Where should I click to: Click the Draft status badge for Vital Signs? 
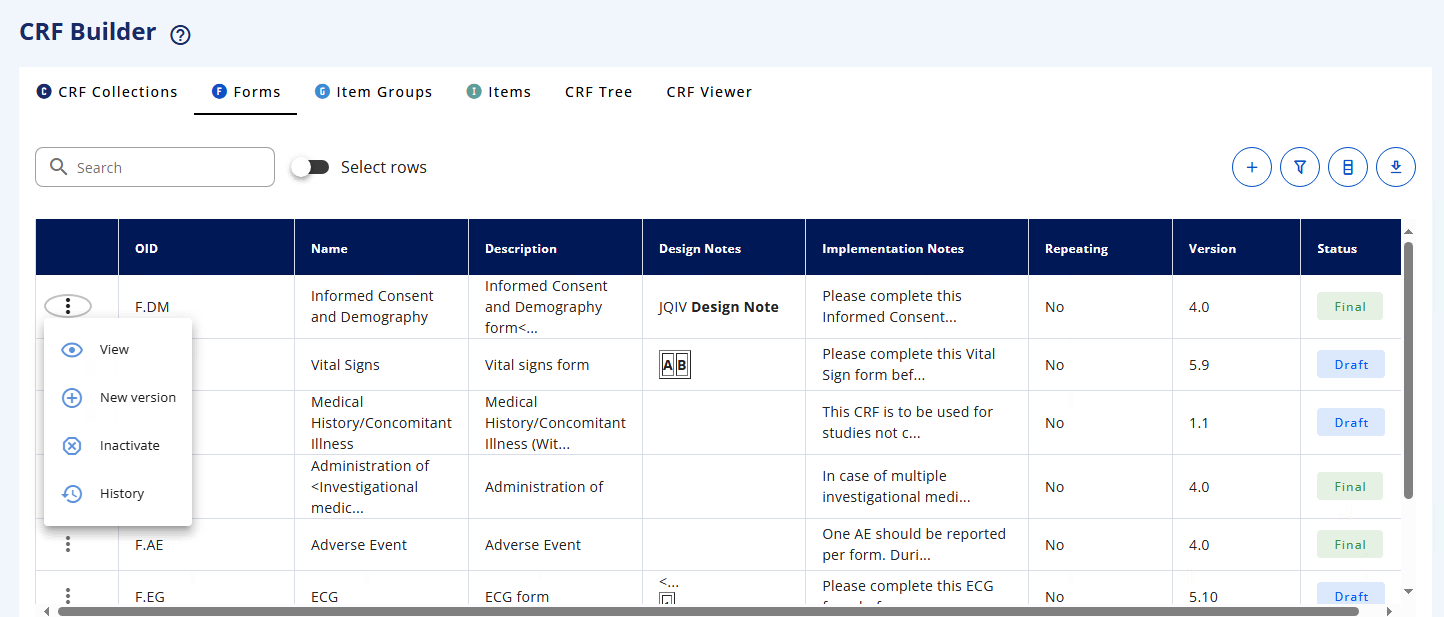[x=1351, y=364]
